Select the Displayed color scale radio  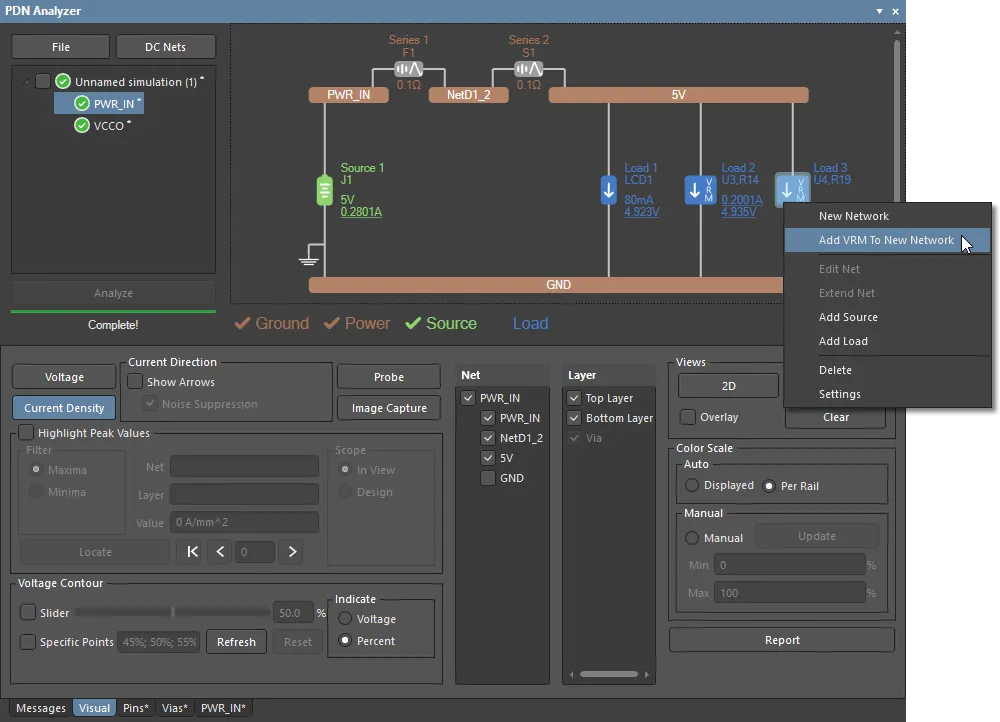click(x=692, y=485)
